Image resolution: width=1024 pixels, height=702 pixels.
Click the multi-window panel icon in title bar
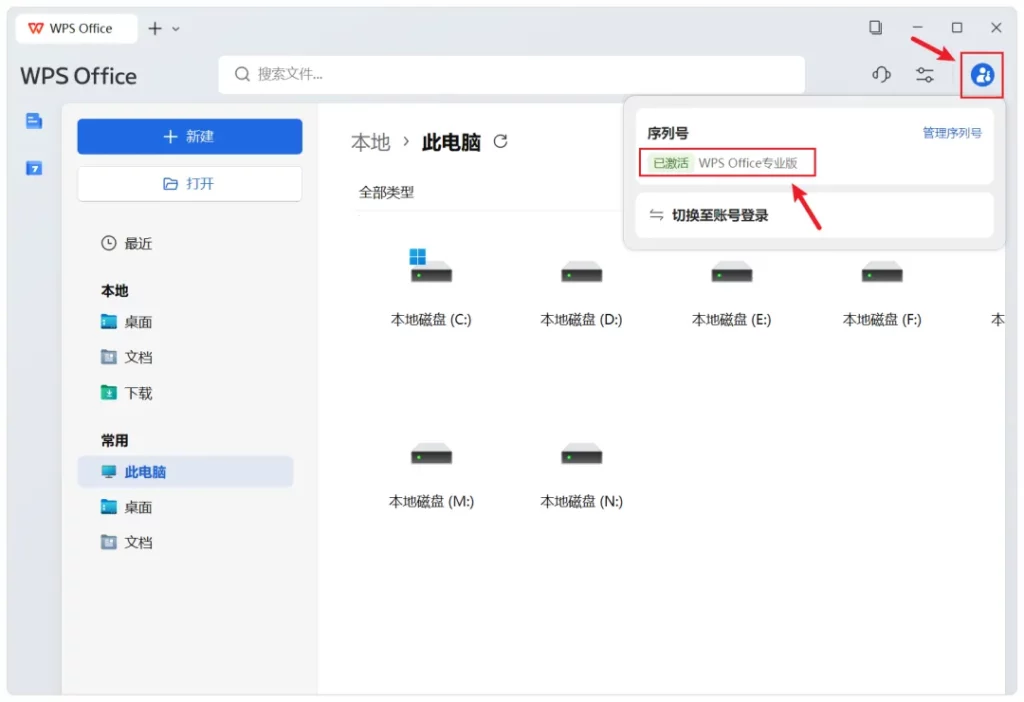tap(875, 27)
